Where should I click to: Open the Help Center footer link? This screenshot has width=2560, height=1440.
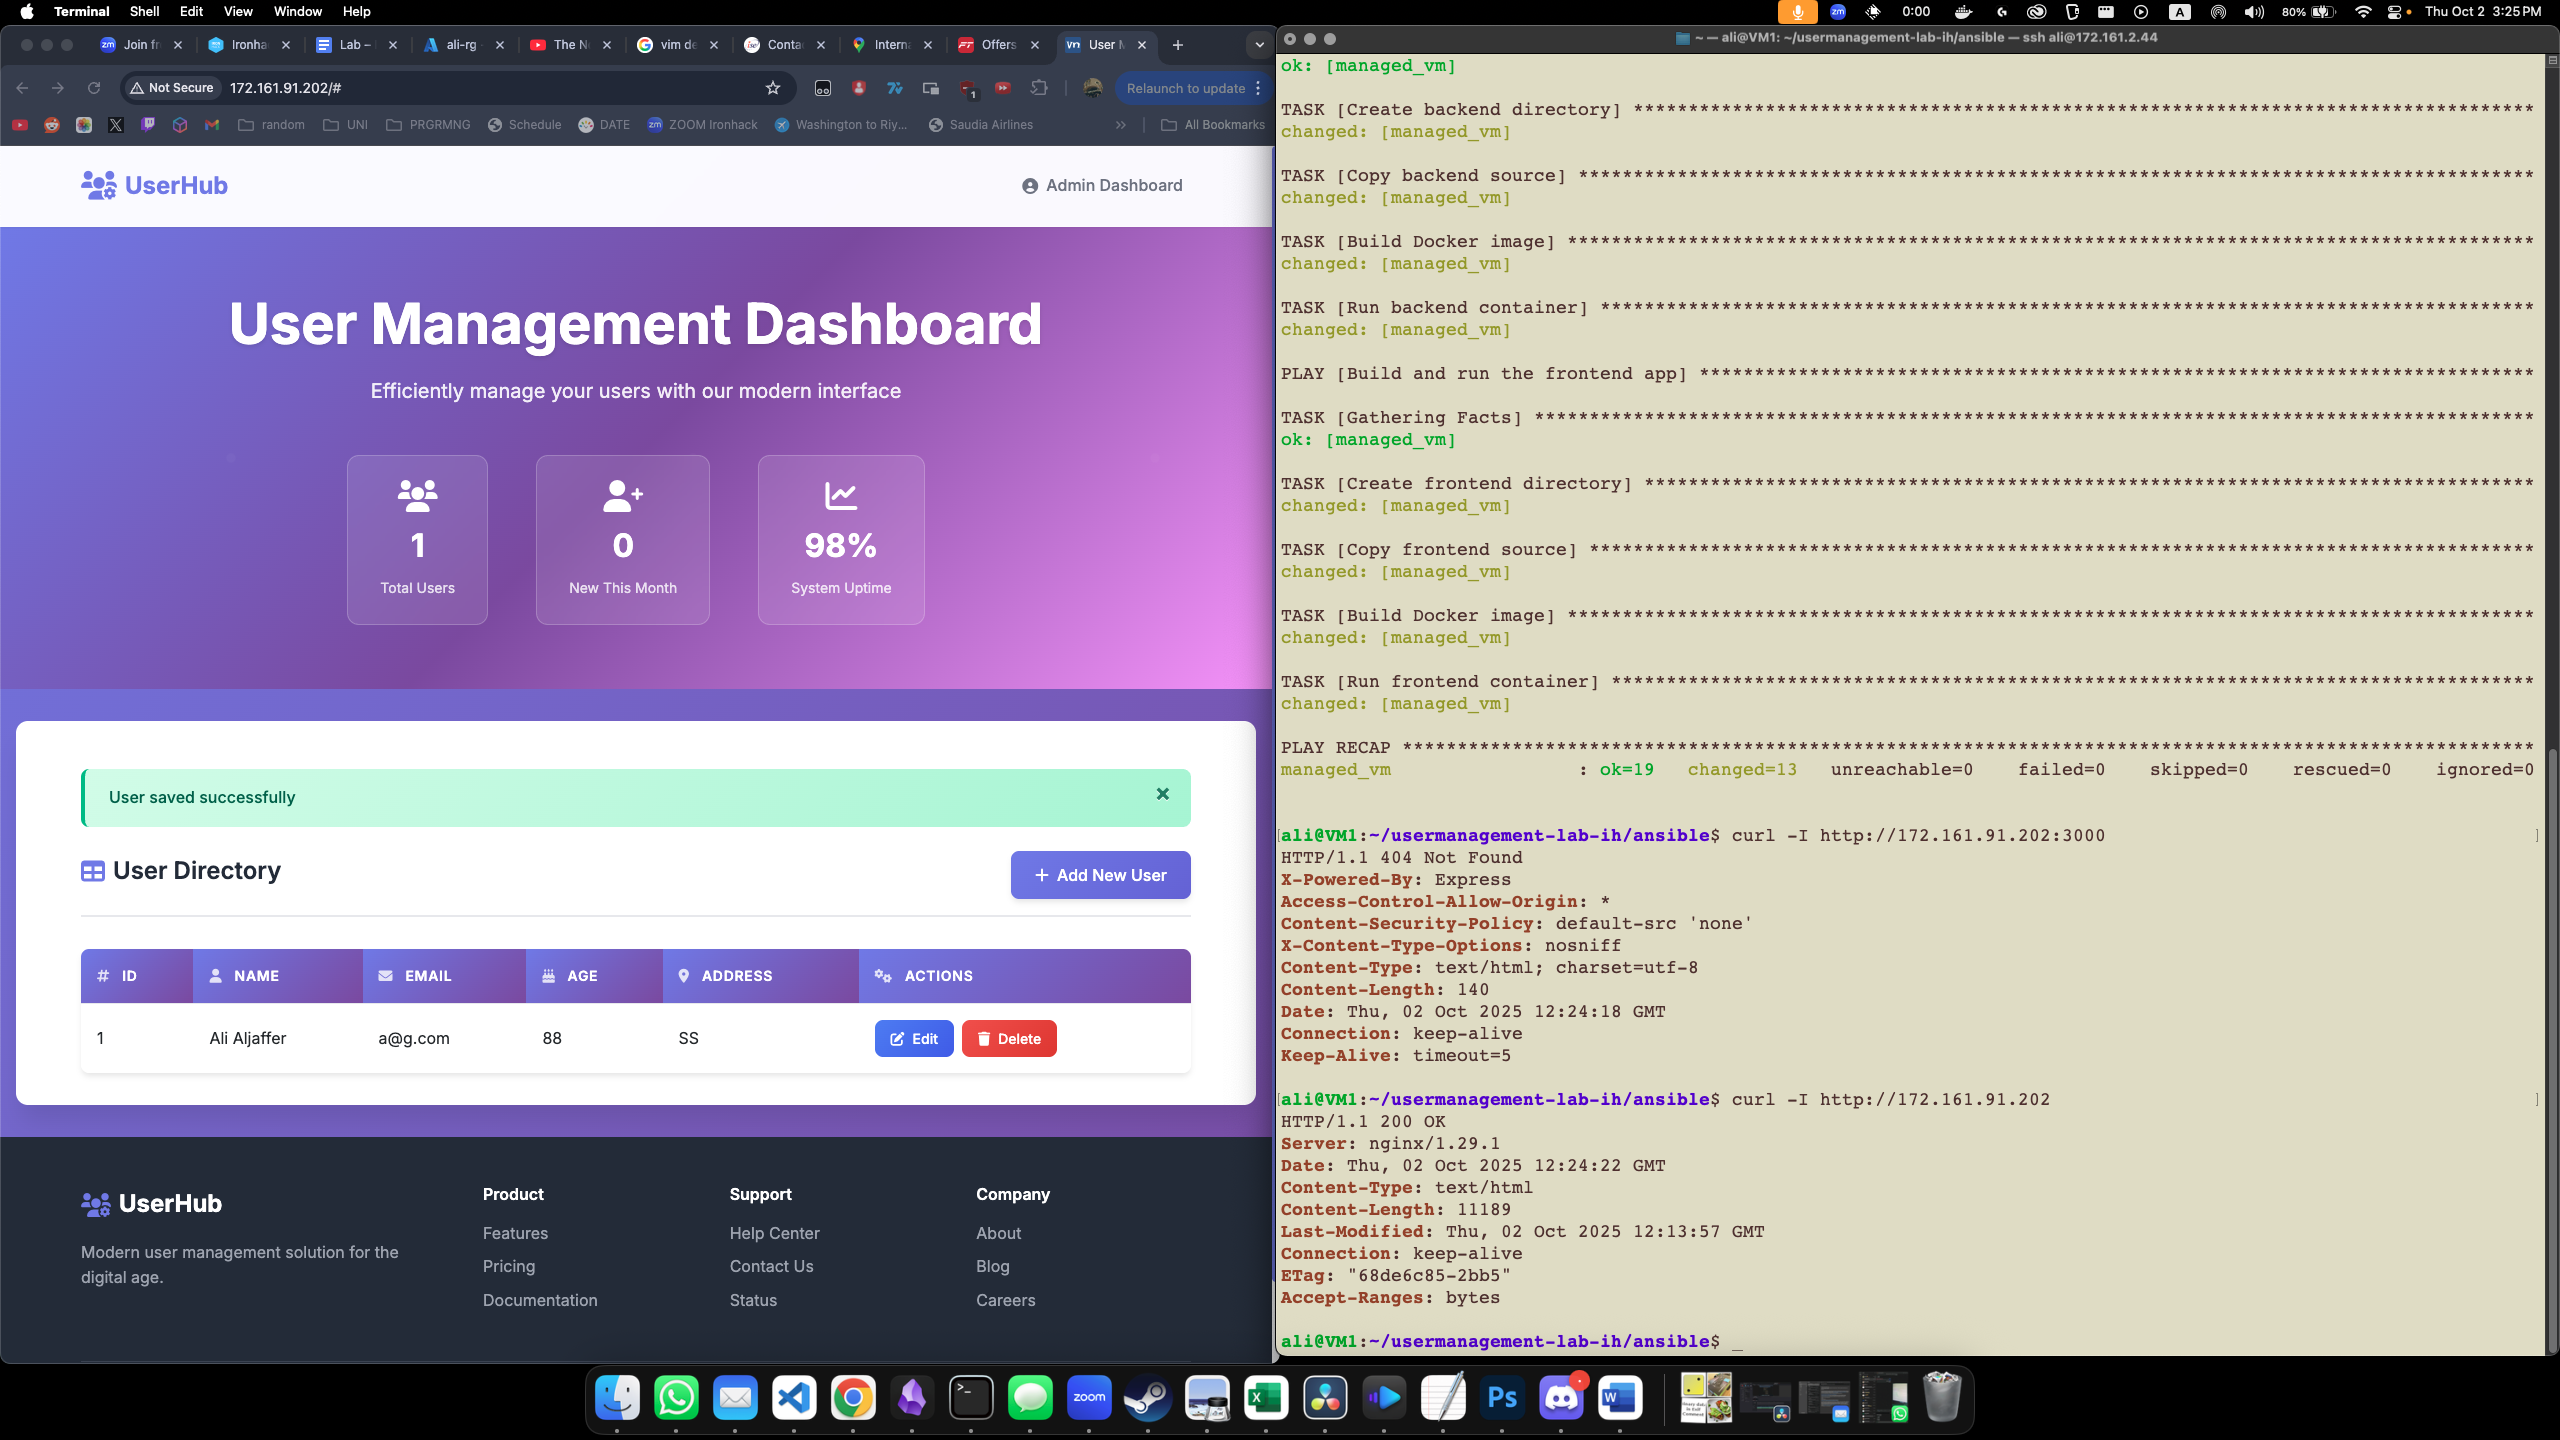click(x=774, y=1233)
